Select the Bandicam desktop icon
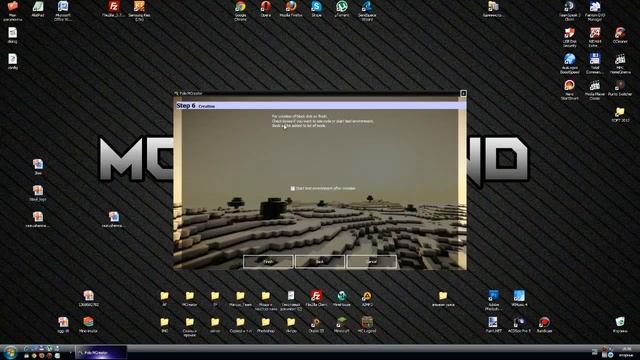Viewport: 640px width, 360px height. (x=544, y=325)
